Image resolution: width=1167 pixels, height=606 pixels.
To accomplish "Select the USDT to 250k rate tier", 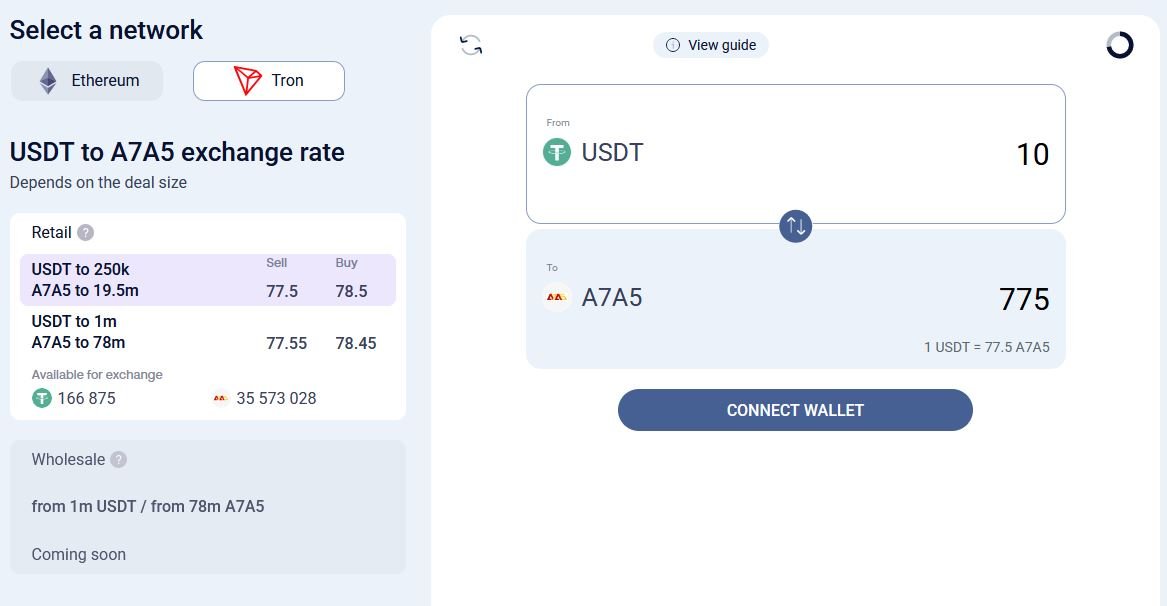I will click(208, 280).
